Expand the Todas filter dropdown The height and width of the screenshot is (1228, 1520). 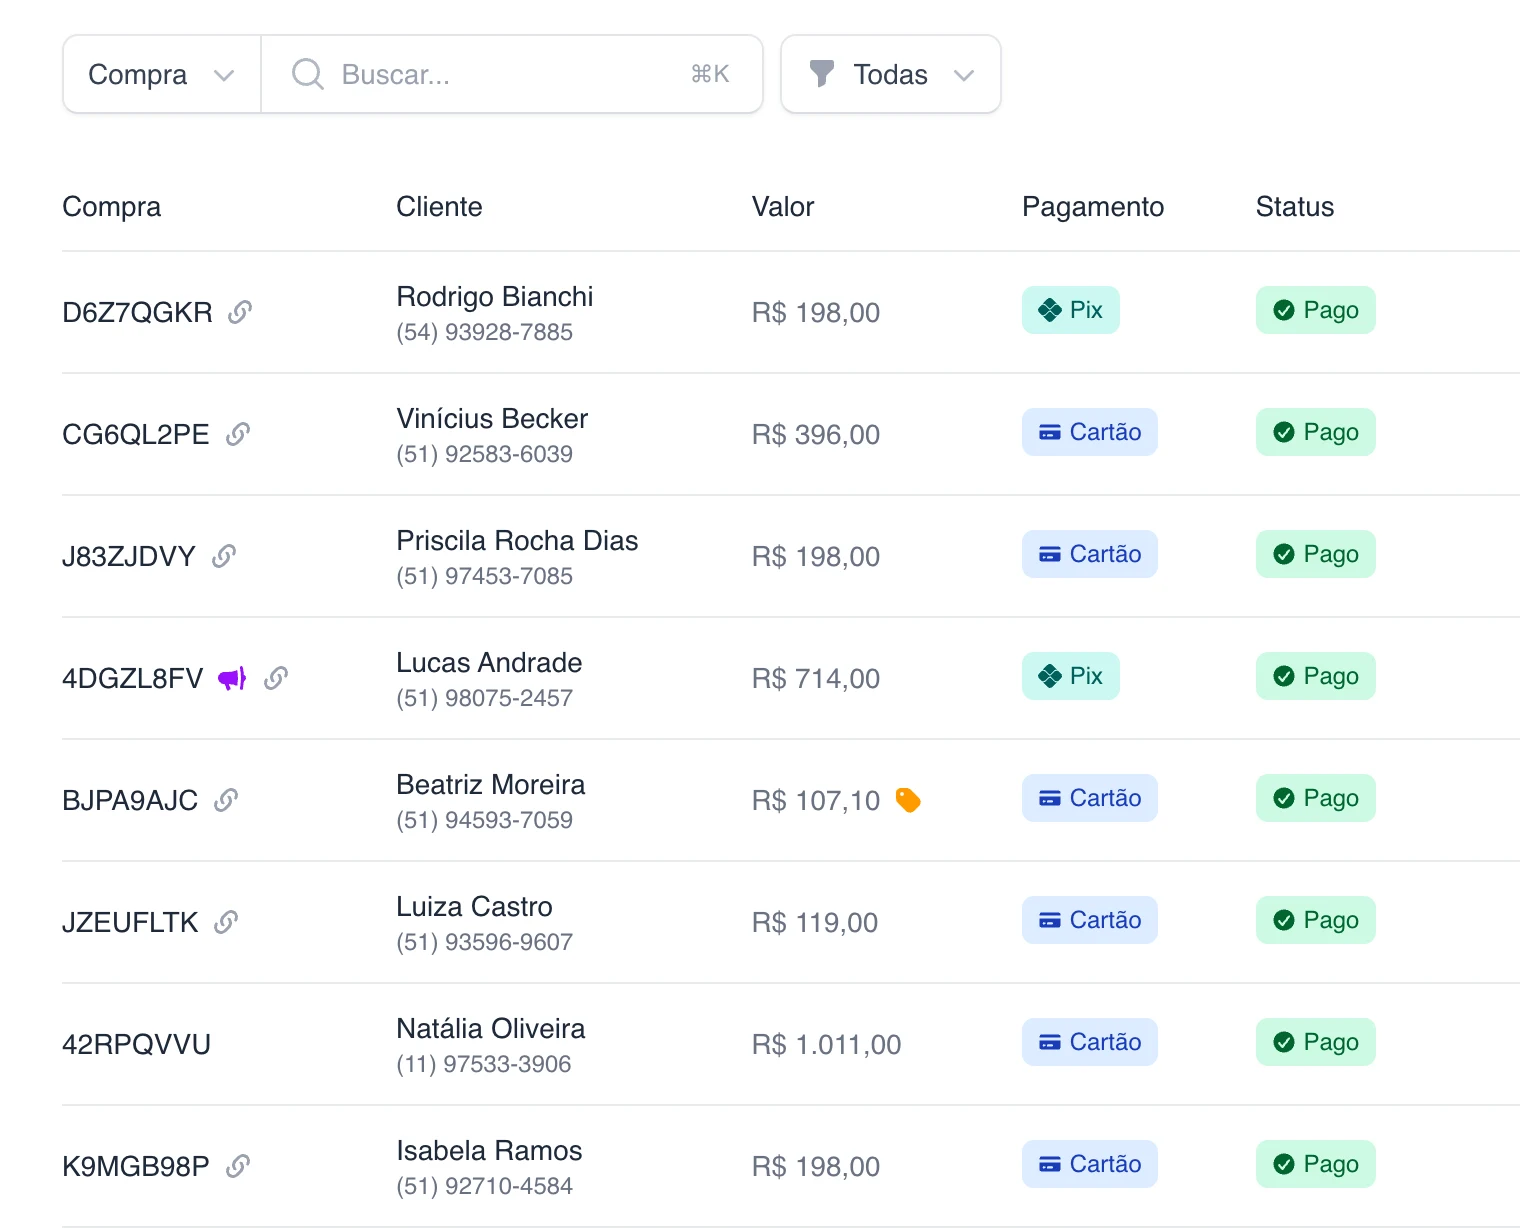tap(891, 75)
